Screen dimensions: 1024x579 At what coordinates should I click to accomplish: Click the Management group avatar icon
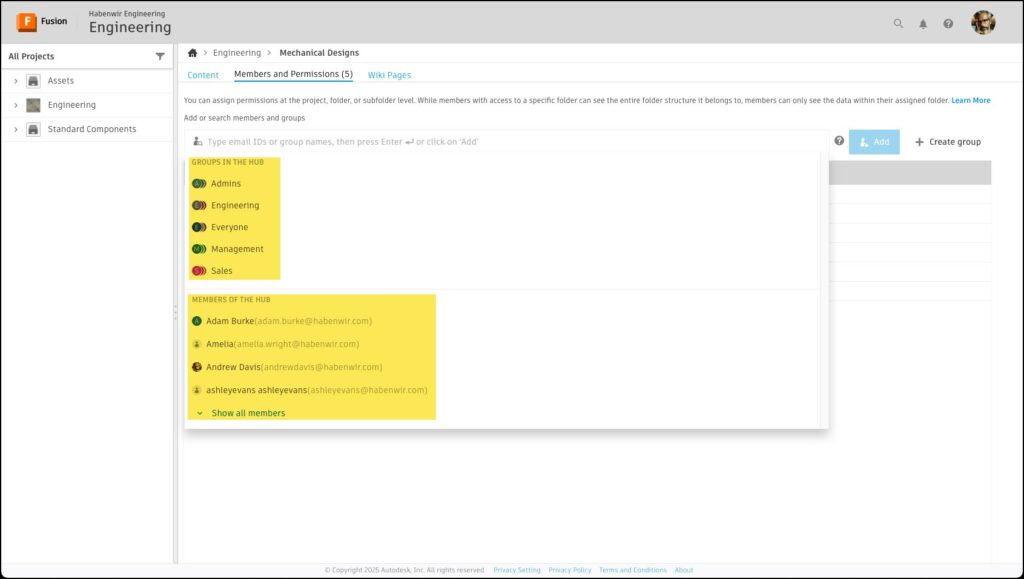[x=199, y=249]
